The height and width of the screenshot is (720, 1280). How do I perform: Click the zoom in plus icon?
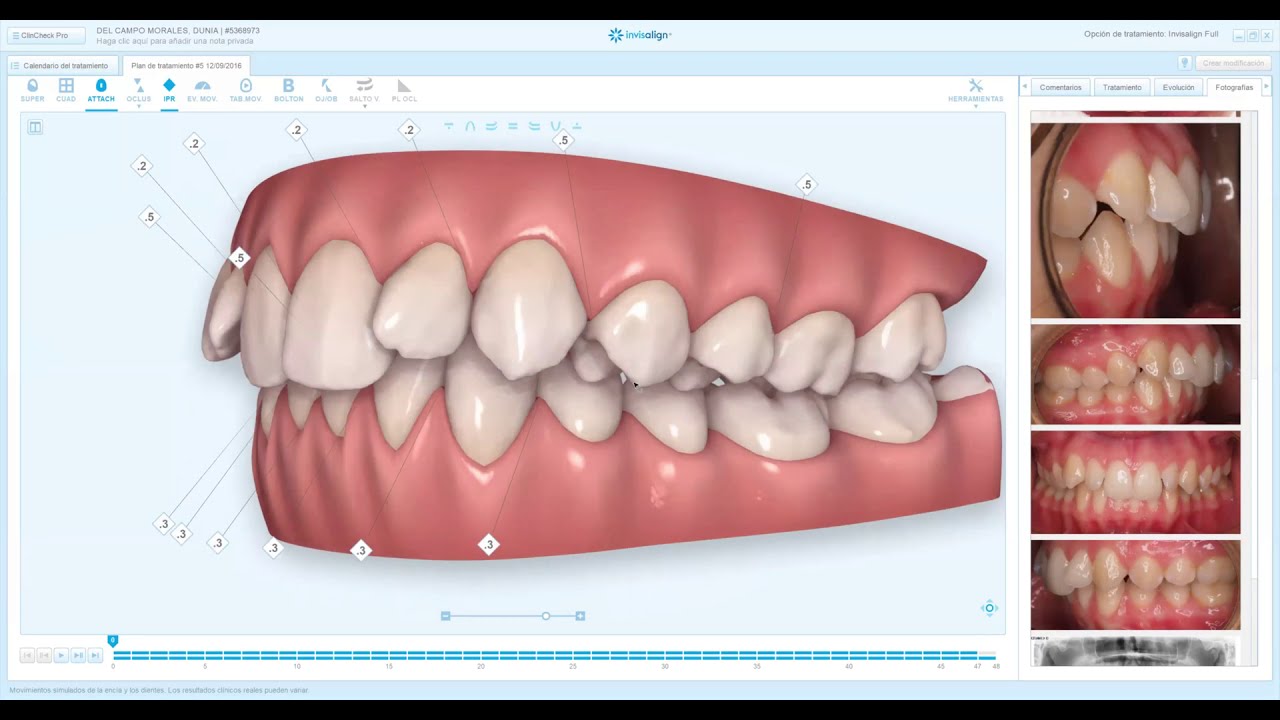[x=580, y=616]
